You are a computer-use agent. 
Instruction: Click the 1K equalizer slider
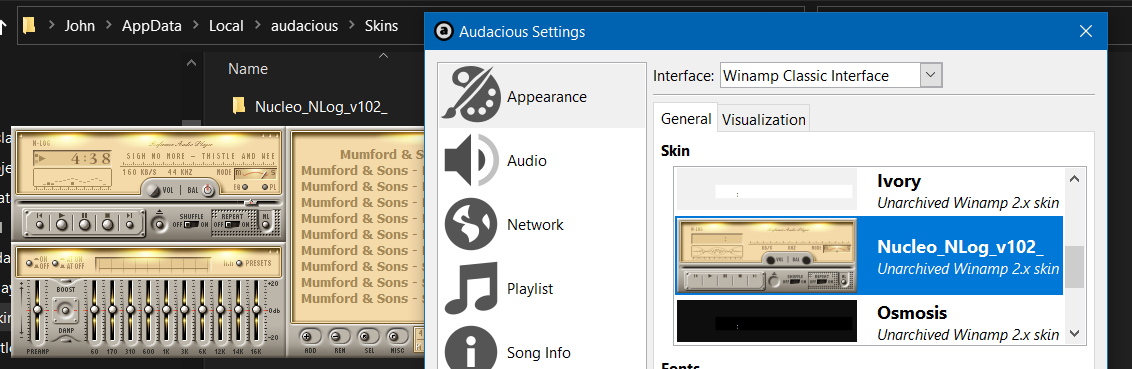point(166,309)
